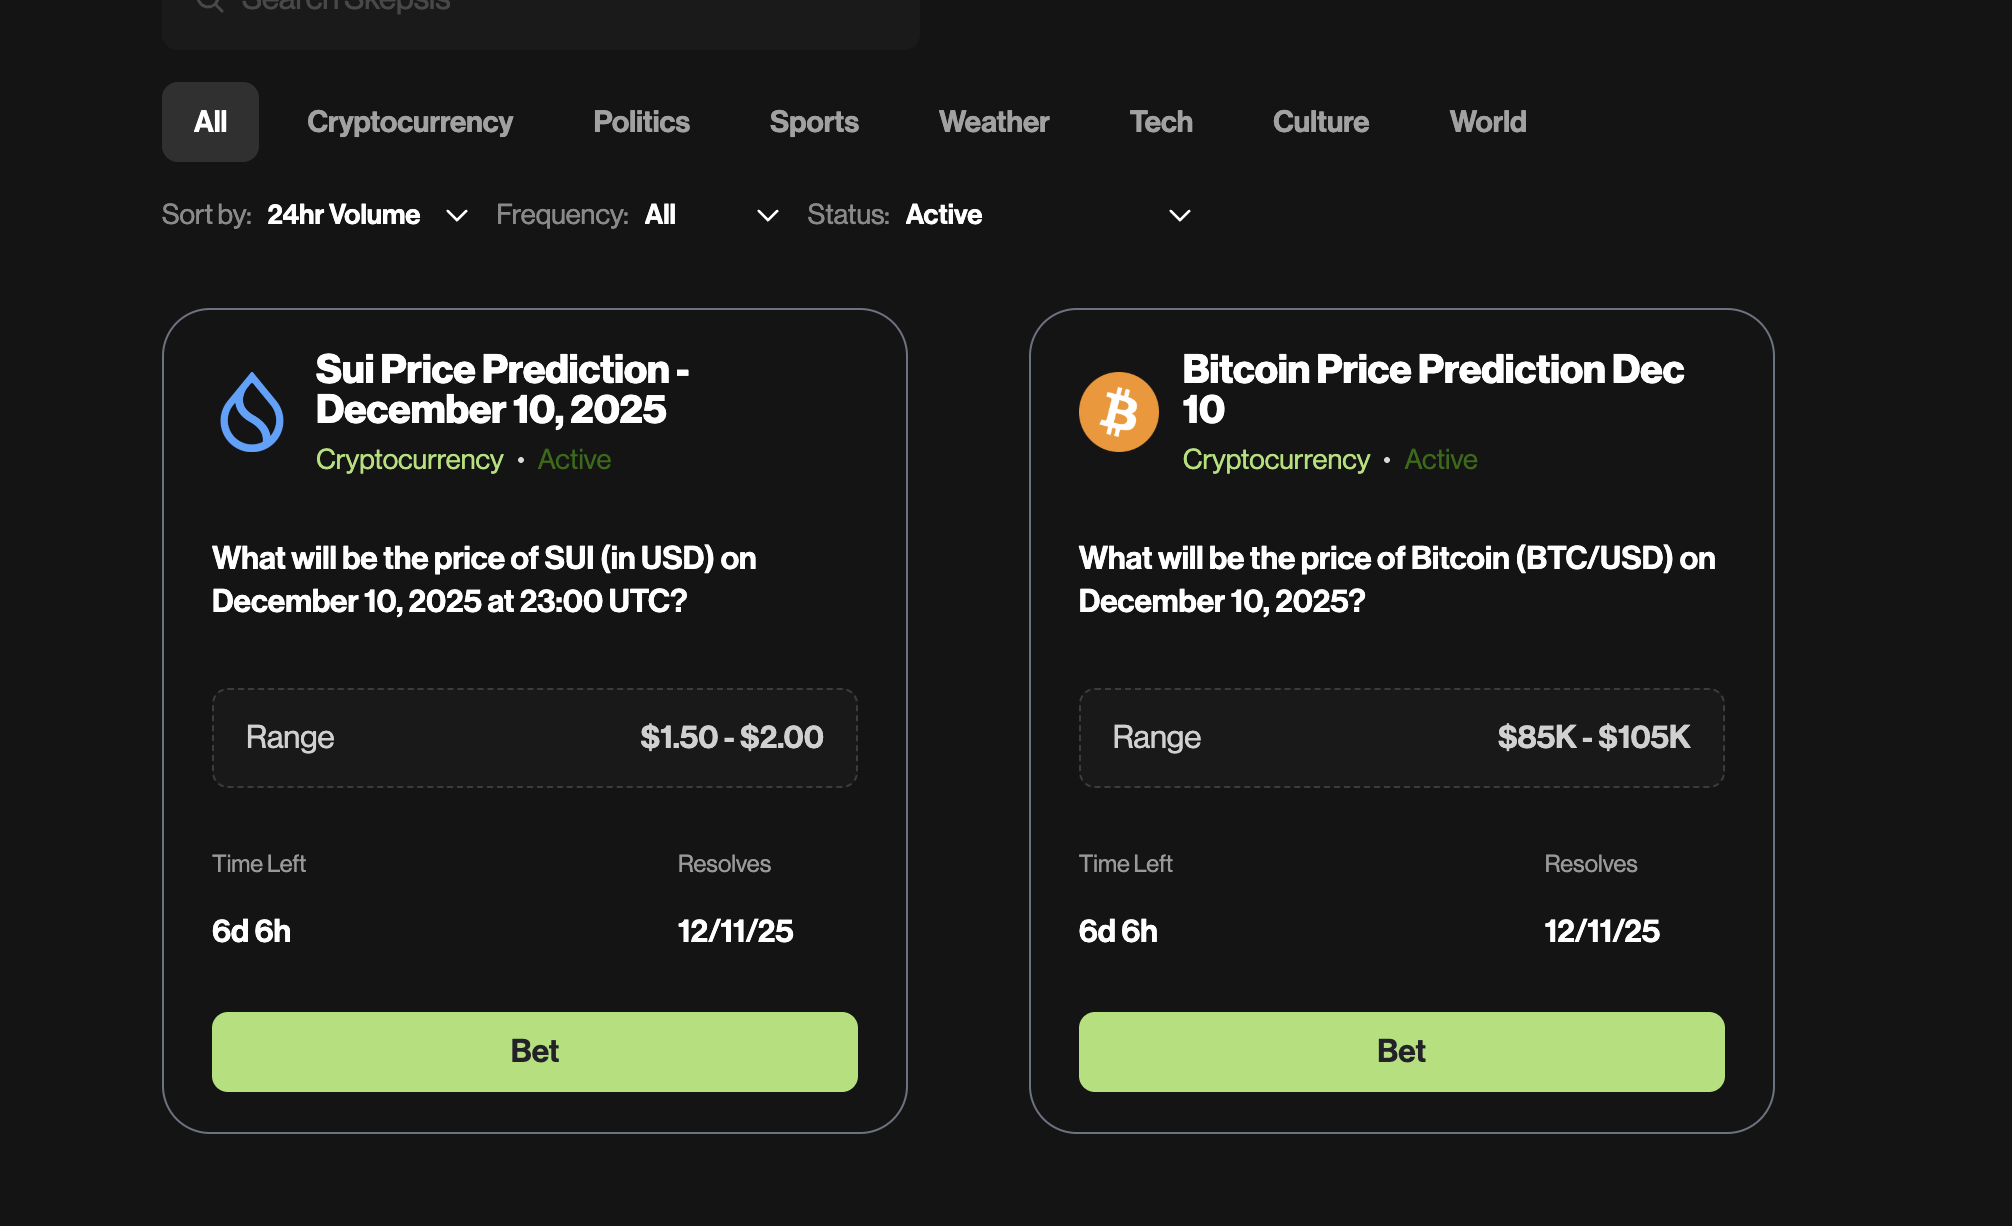The width and height of the screenshot is (2012, 1226).
Task: Open the Culture tab
Action: point(1321,122)
